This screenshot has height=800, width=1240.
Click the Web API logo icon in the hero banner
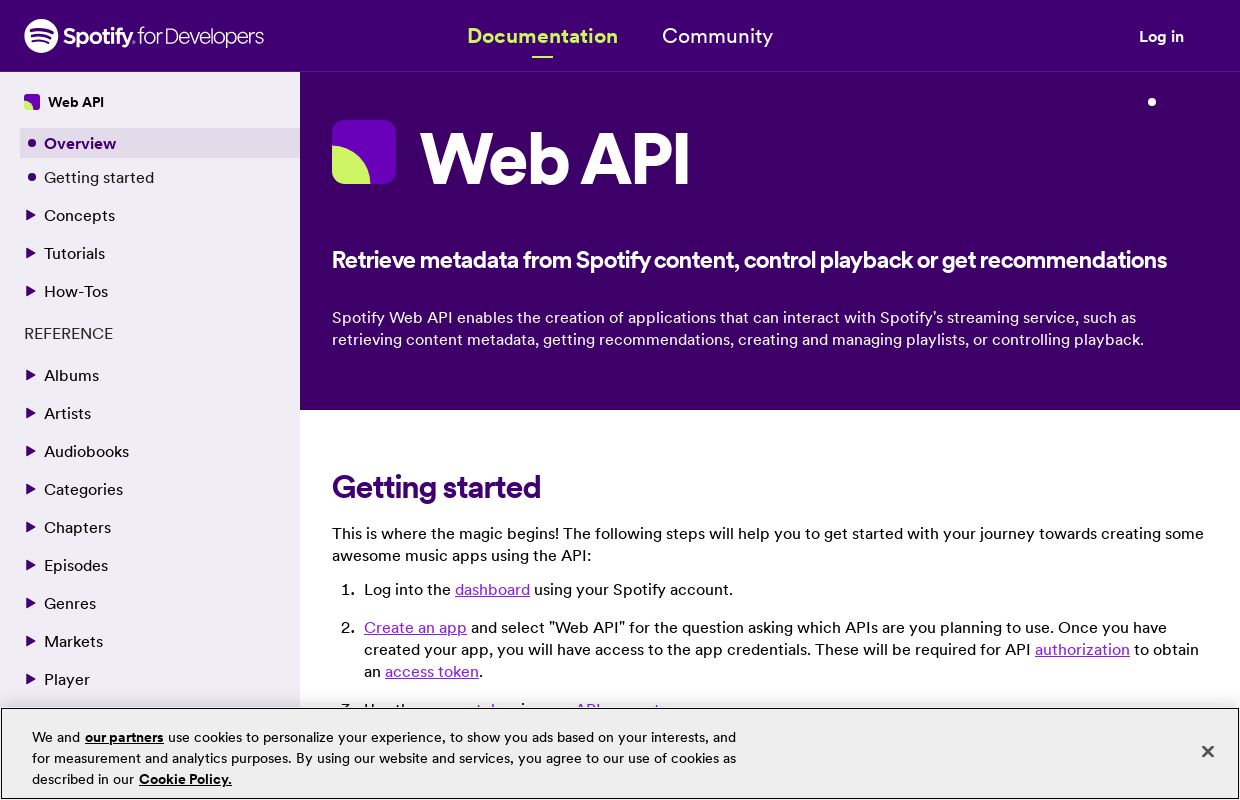click(364, 152)
